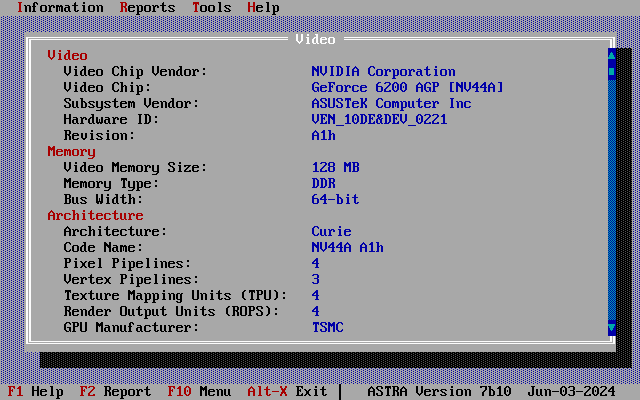Click the Video window title
The image size is (640, 400).
(315, 40)
